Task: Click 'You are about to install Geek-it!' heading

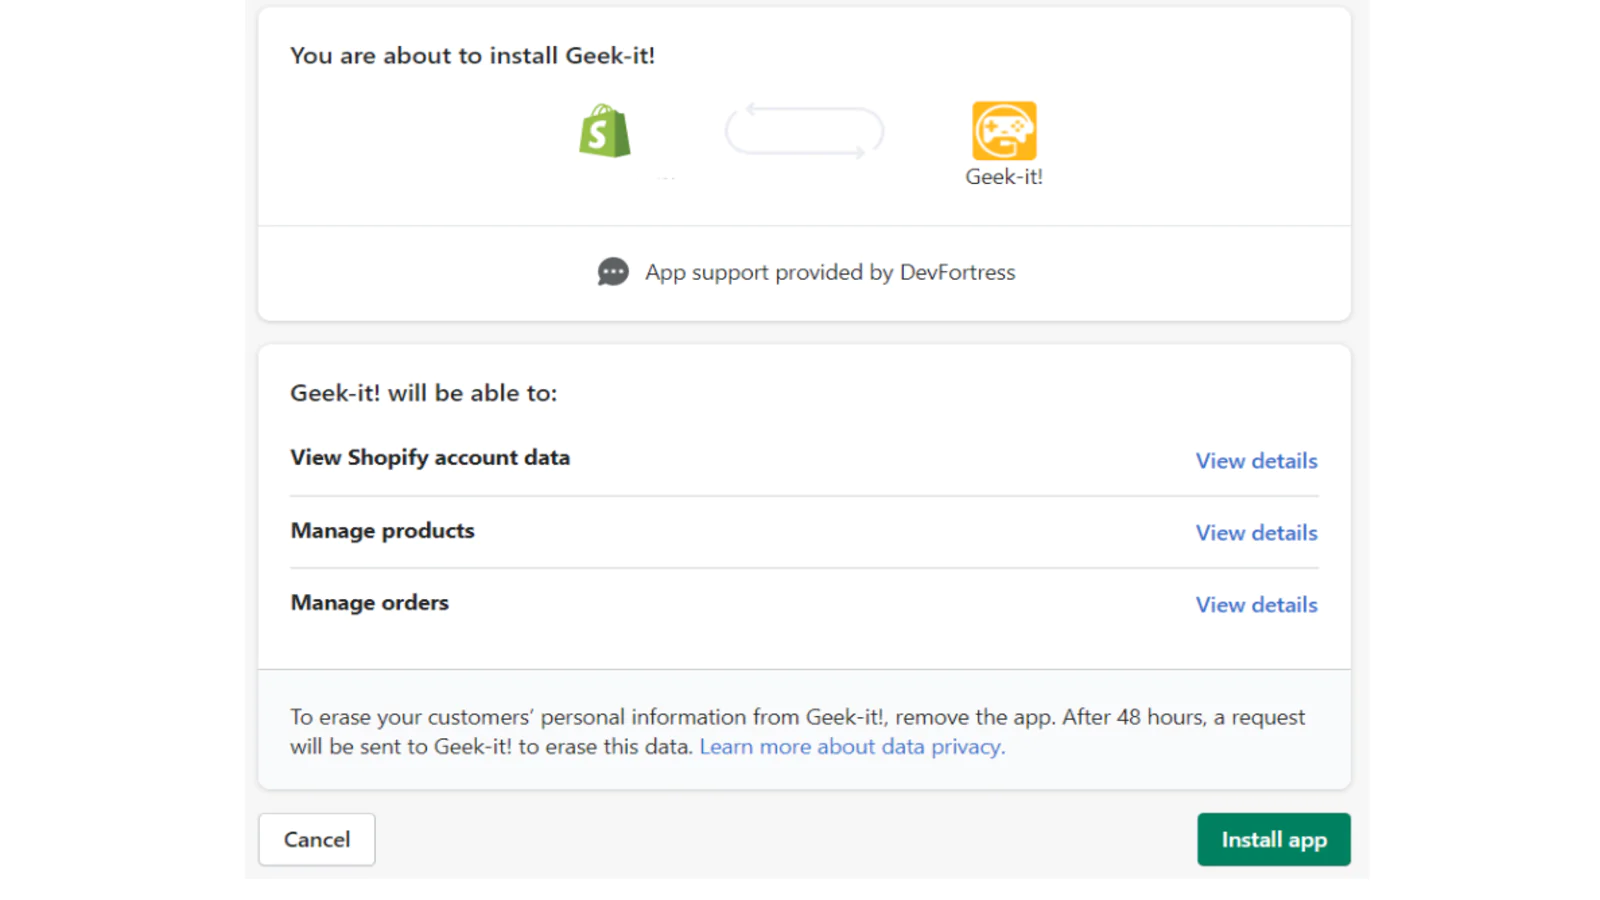Action: point(472,56)
